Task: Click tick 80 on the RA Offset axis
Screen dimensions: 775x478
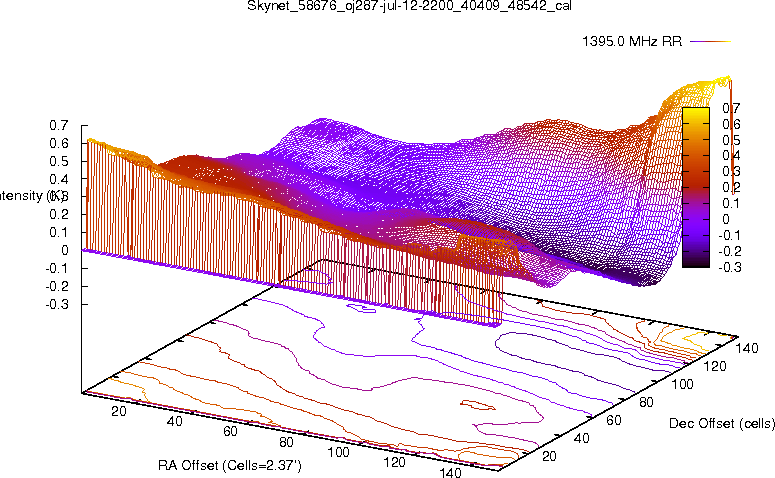Action: point(287,442)
